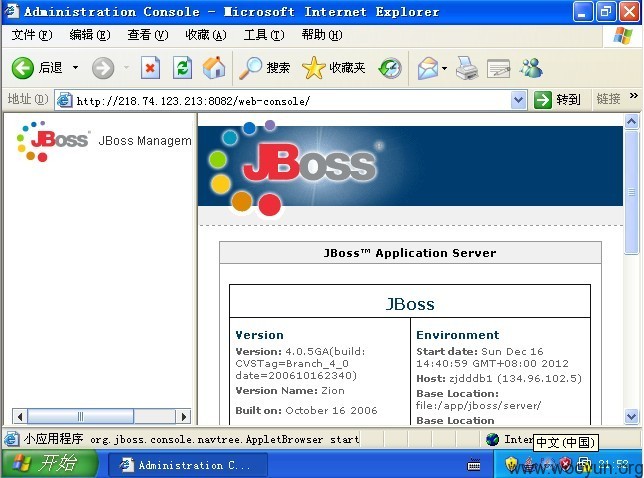Expand the Links toolbar chevron
Screen dimensions: 644x478
pos(634,96)
